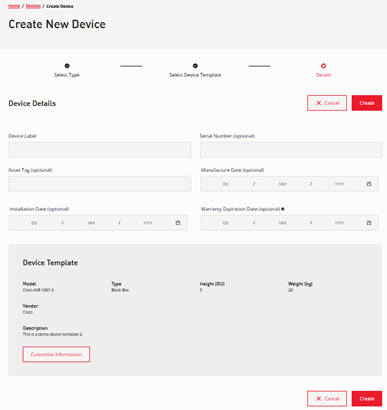
Task: Go to Home breadcrumb link
Action: 14,6
